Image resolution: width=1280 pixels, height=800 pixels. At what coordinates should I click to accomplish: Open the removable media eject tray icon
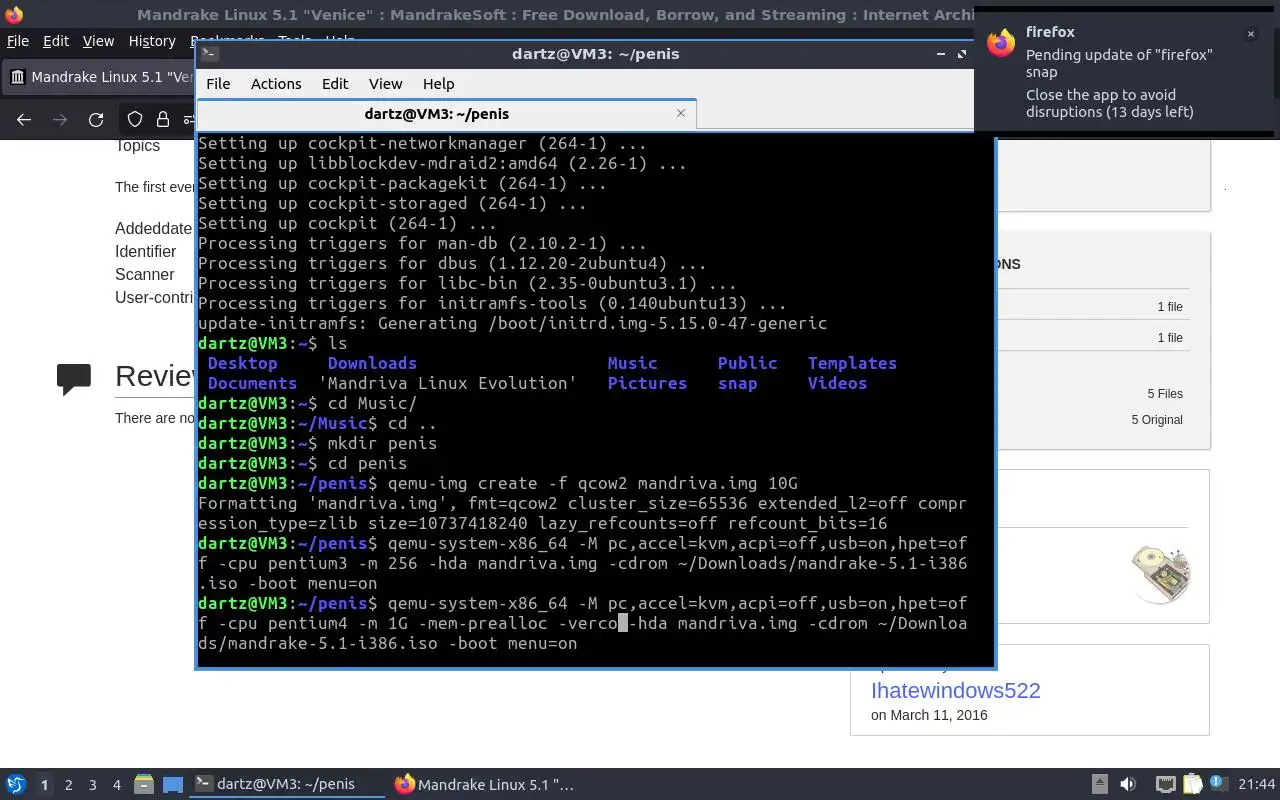tap(1099, 785)
